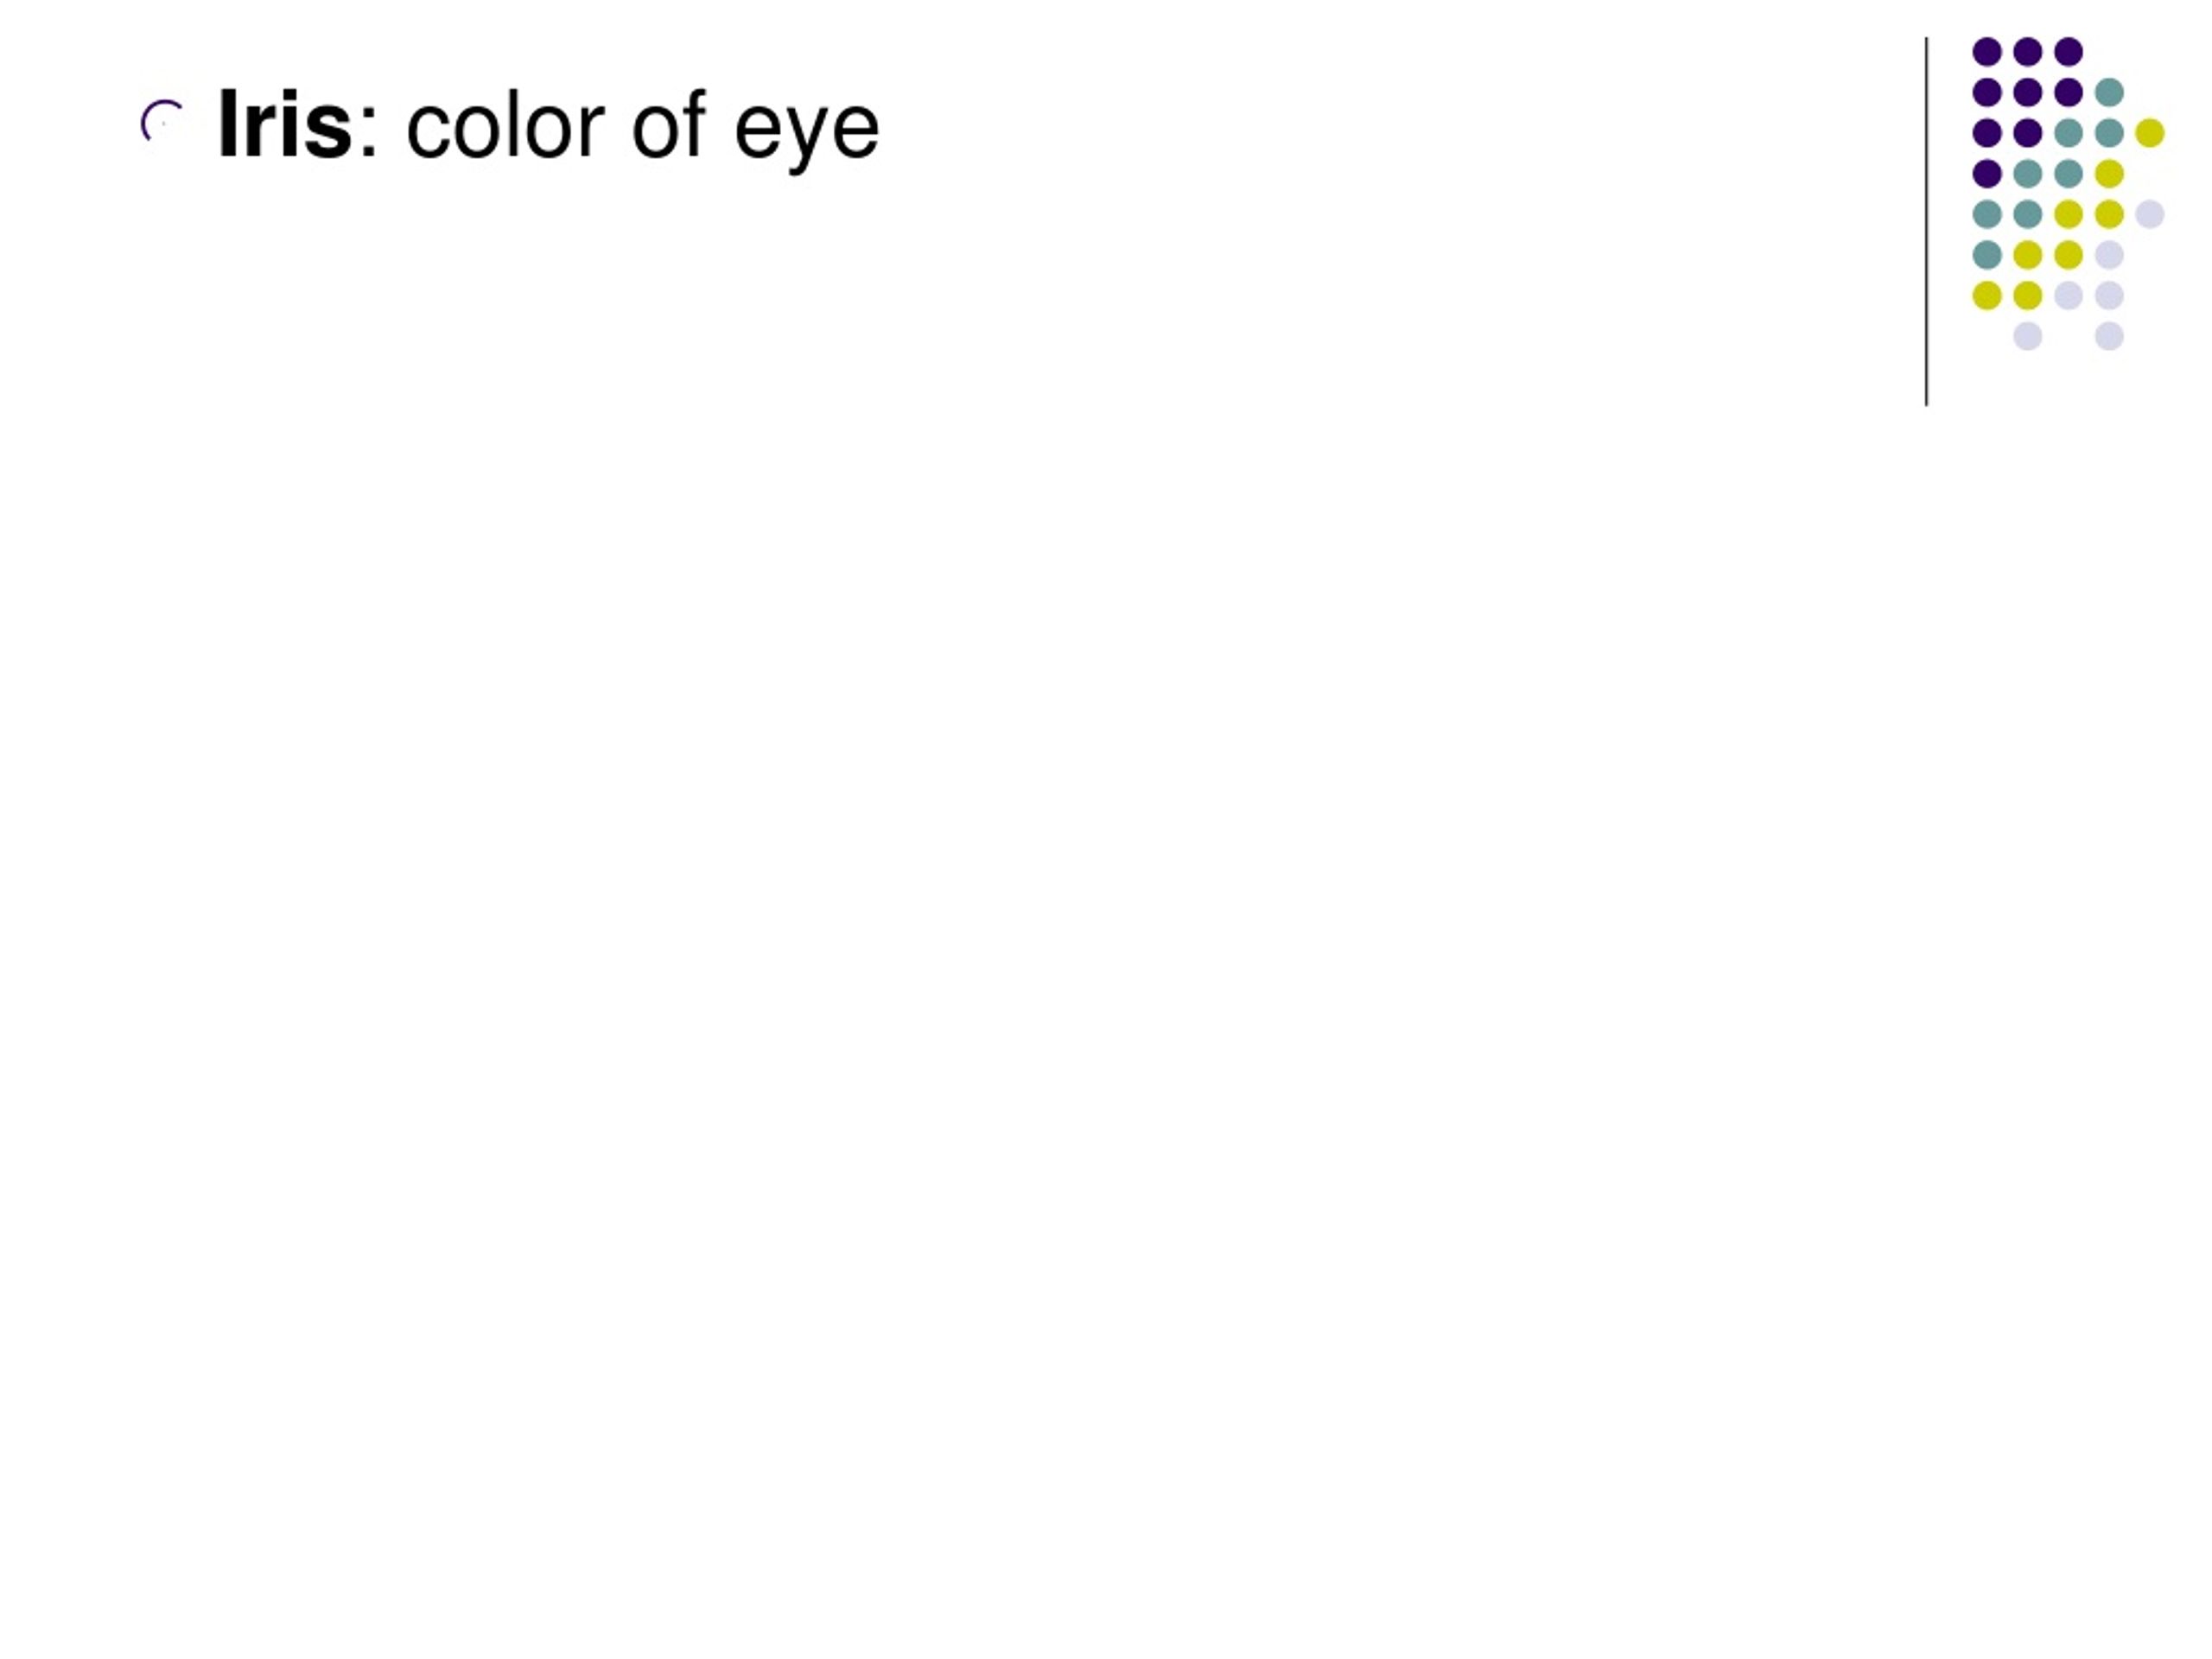Image resolution: width=2212 pixels, height=1659 pixels.
Task: Select the yellow dot in third row
Action: pos(2150,132)
